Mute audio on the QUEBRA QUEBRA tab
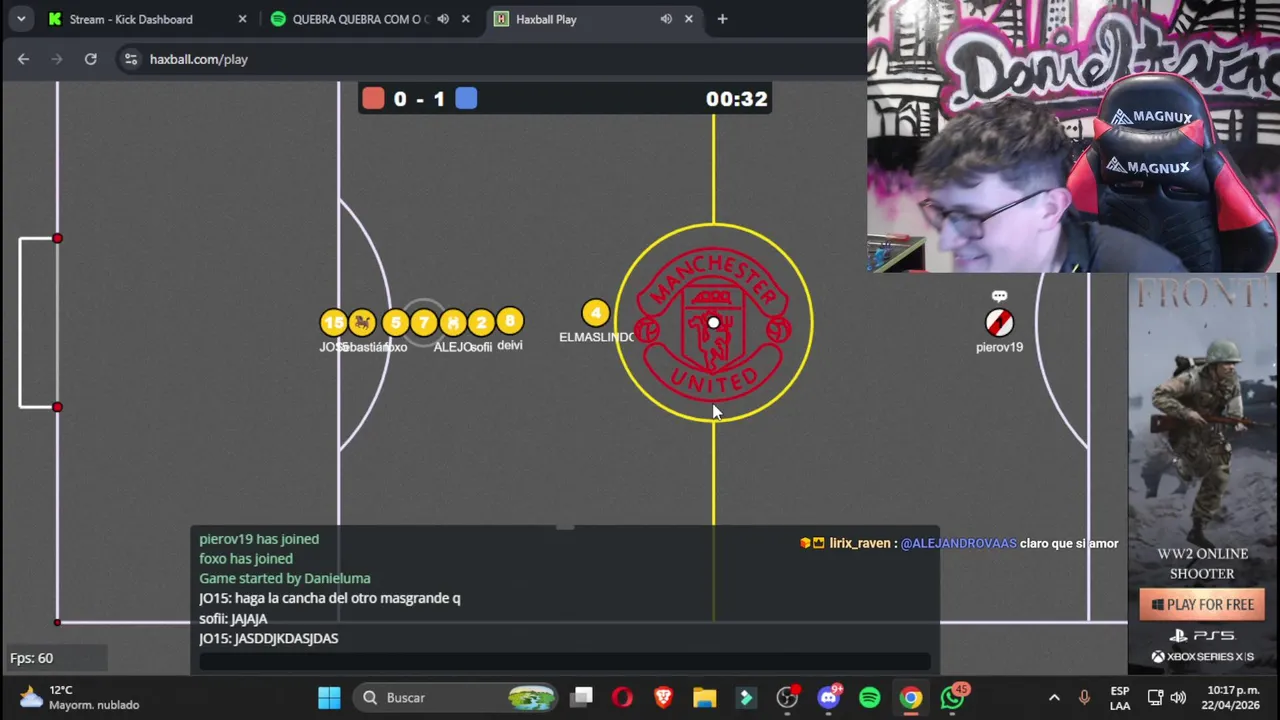Image resolution: width=1280 pixels, height=720 pixels. pos(443,19)
